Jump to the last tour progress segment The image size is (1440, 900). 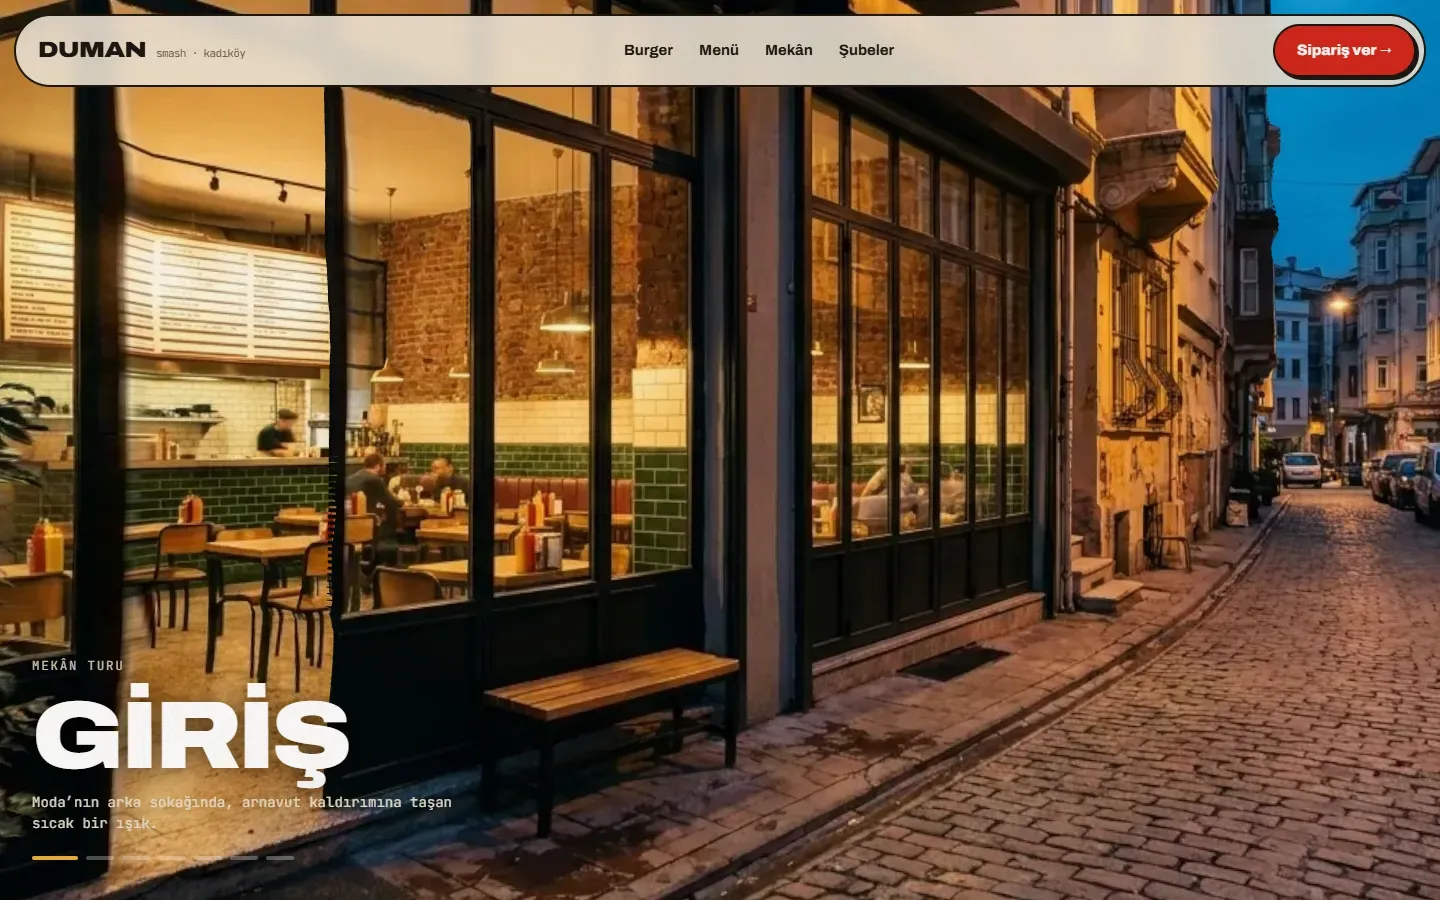coord(280,858)
